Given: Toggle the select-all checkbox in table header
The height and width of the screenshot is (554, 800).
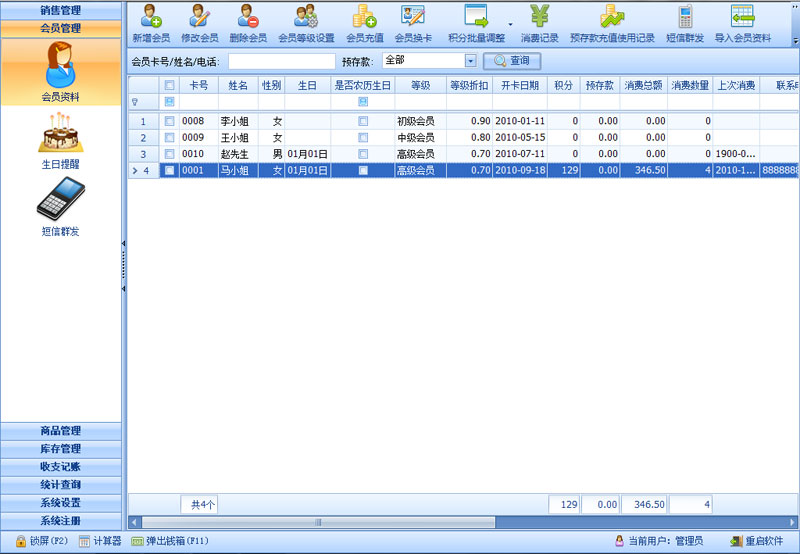Looking at the screenshot, I should pyautogui.click(x=169, y=85).
